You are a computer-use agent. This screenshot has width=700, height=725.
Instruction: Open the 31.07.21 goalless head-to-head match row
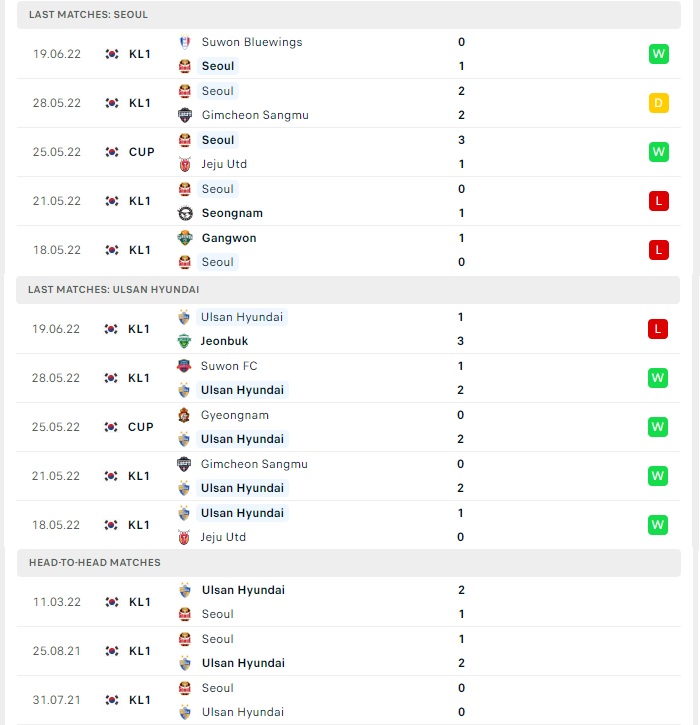click(349, 700)
